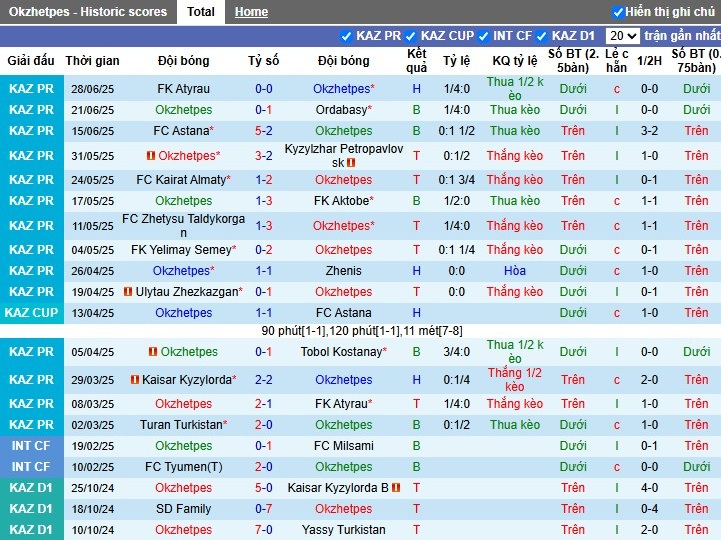Open FC Milsami team link
The width and height of the screenshot is (721, 540).
click(343, 446)
